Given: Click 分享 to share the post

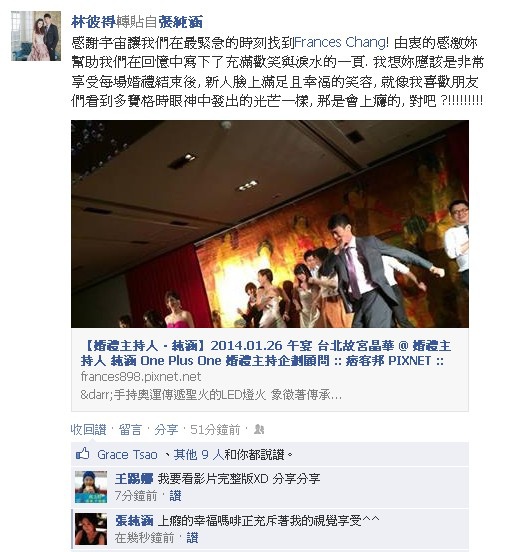Looking at the screenshot, I should 166,429.
